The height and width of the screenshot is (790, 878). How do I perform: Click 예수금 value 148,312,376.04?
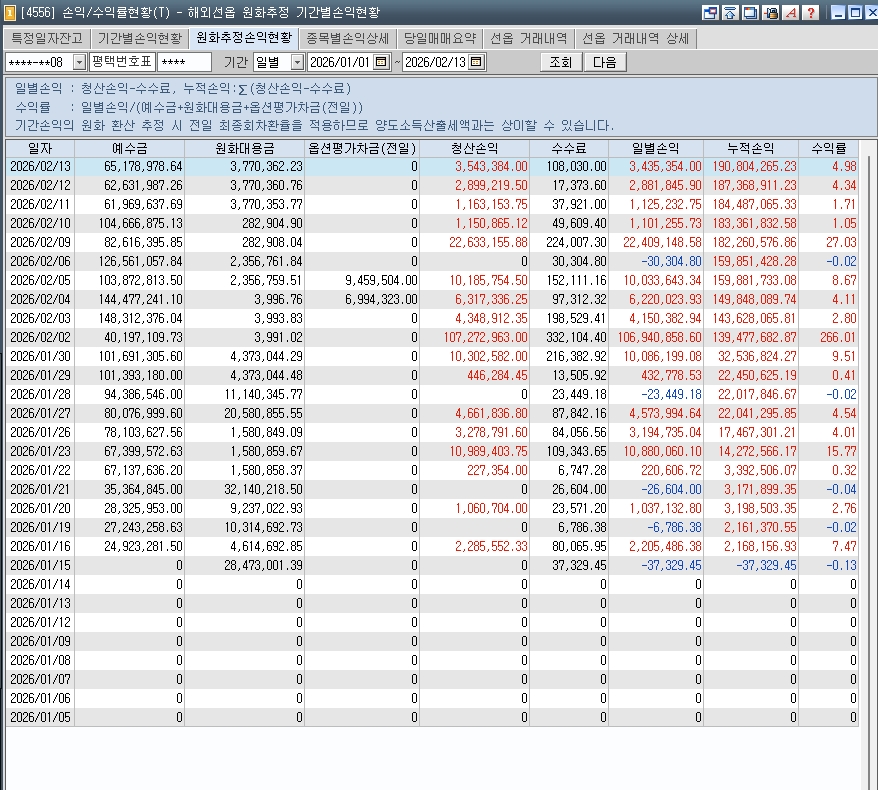tap(141, 319)
